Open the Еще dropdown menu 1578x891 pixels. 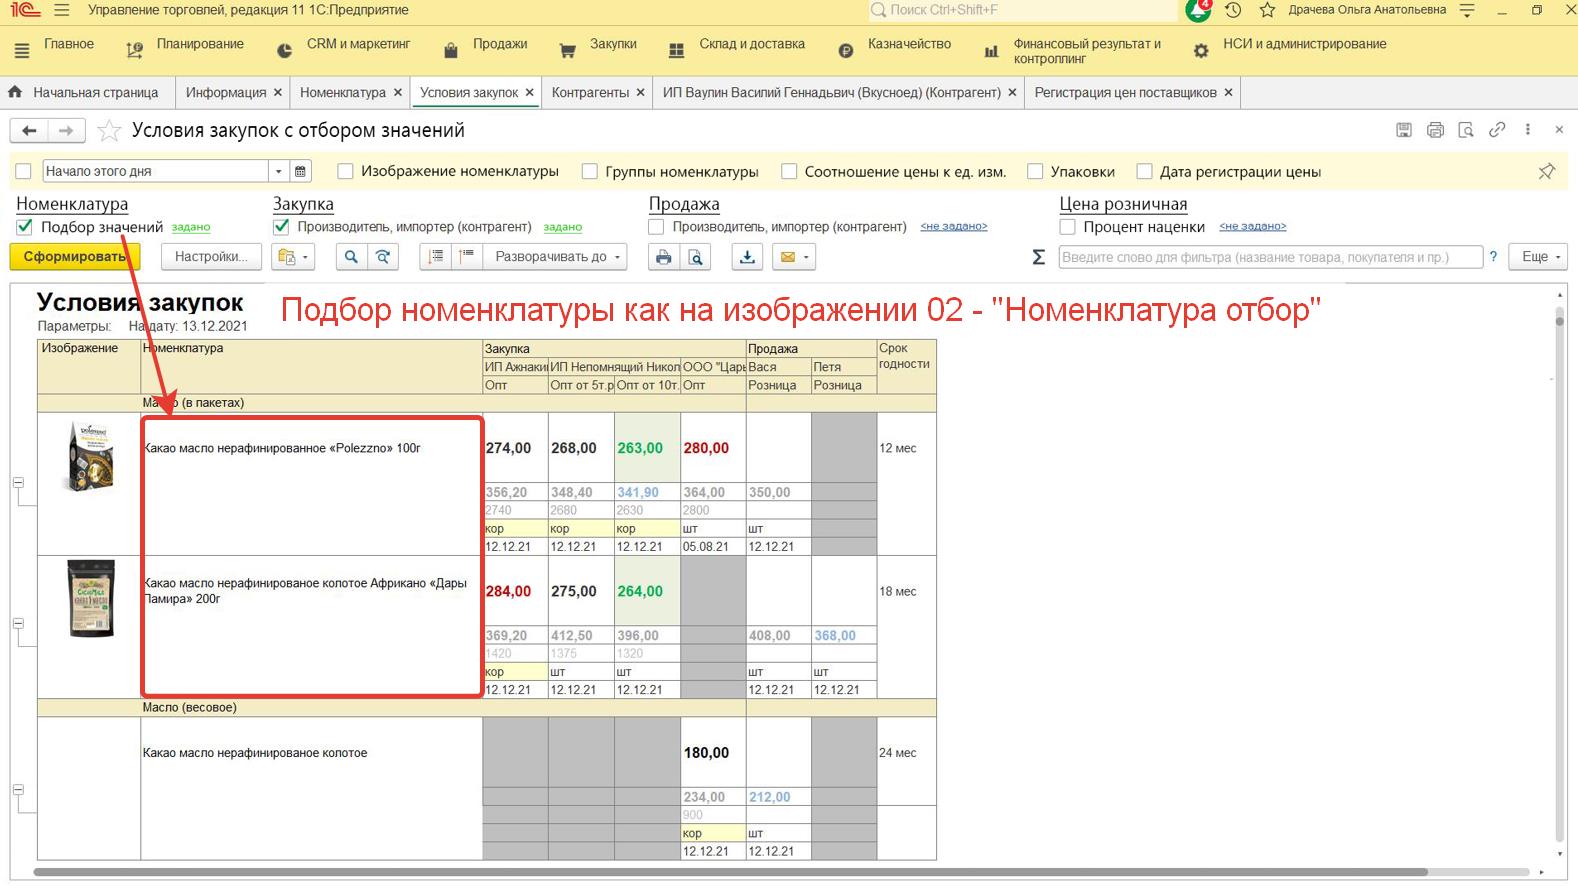pos(1540,258)
